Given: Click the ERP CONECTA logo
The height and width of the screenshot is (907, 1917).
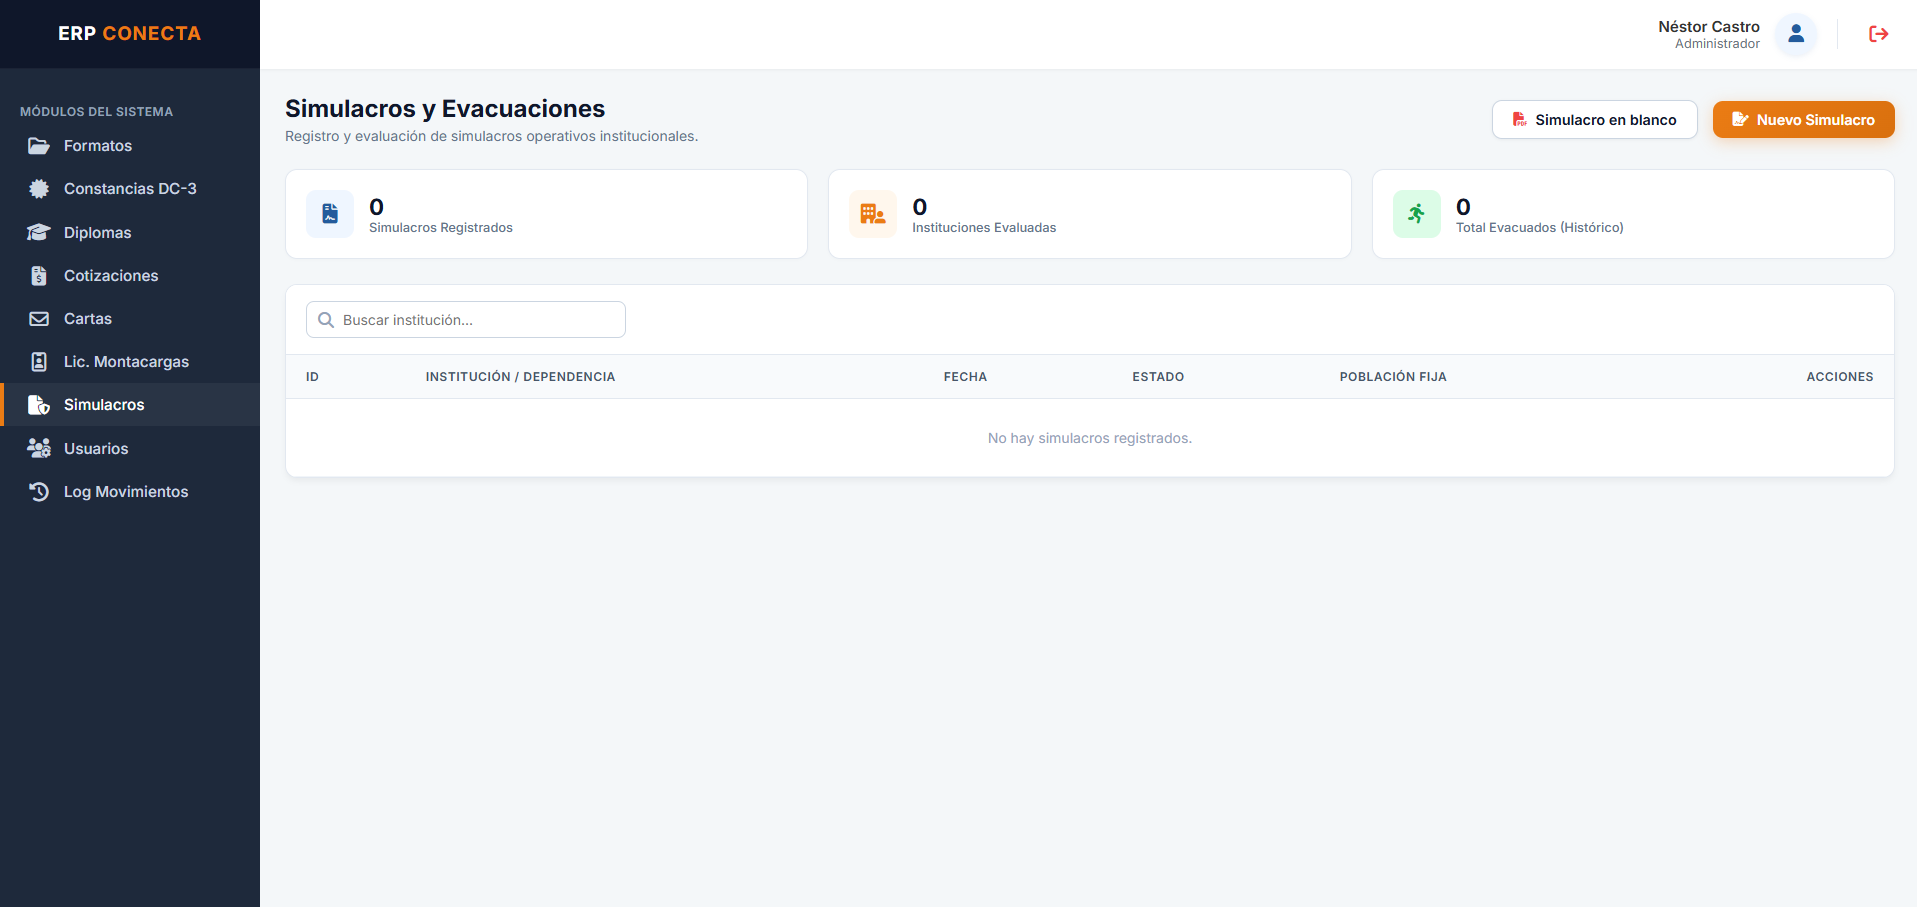Looking at the screenshot, I should (x=130, y=34).
